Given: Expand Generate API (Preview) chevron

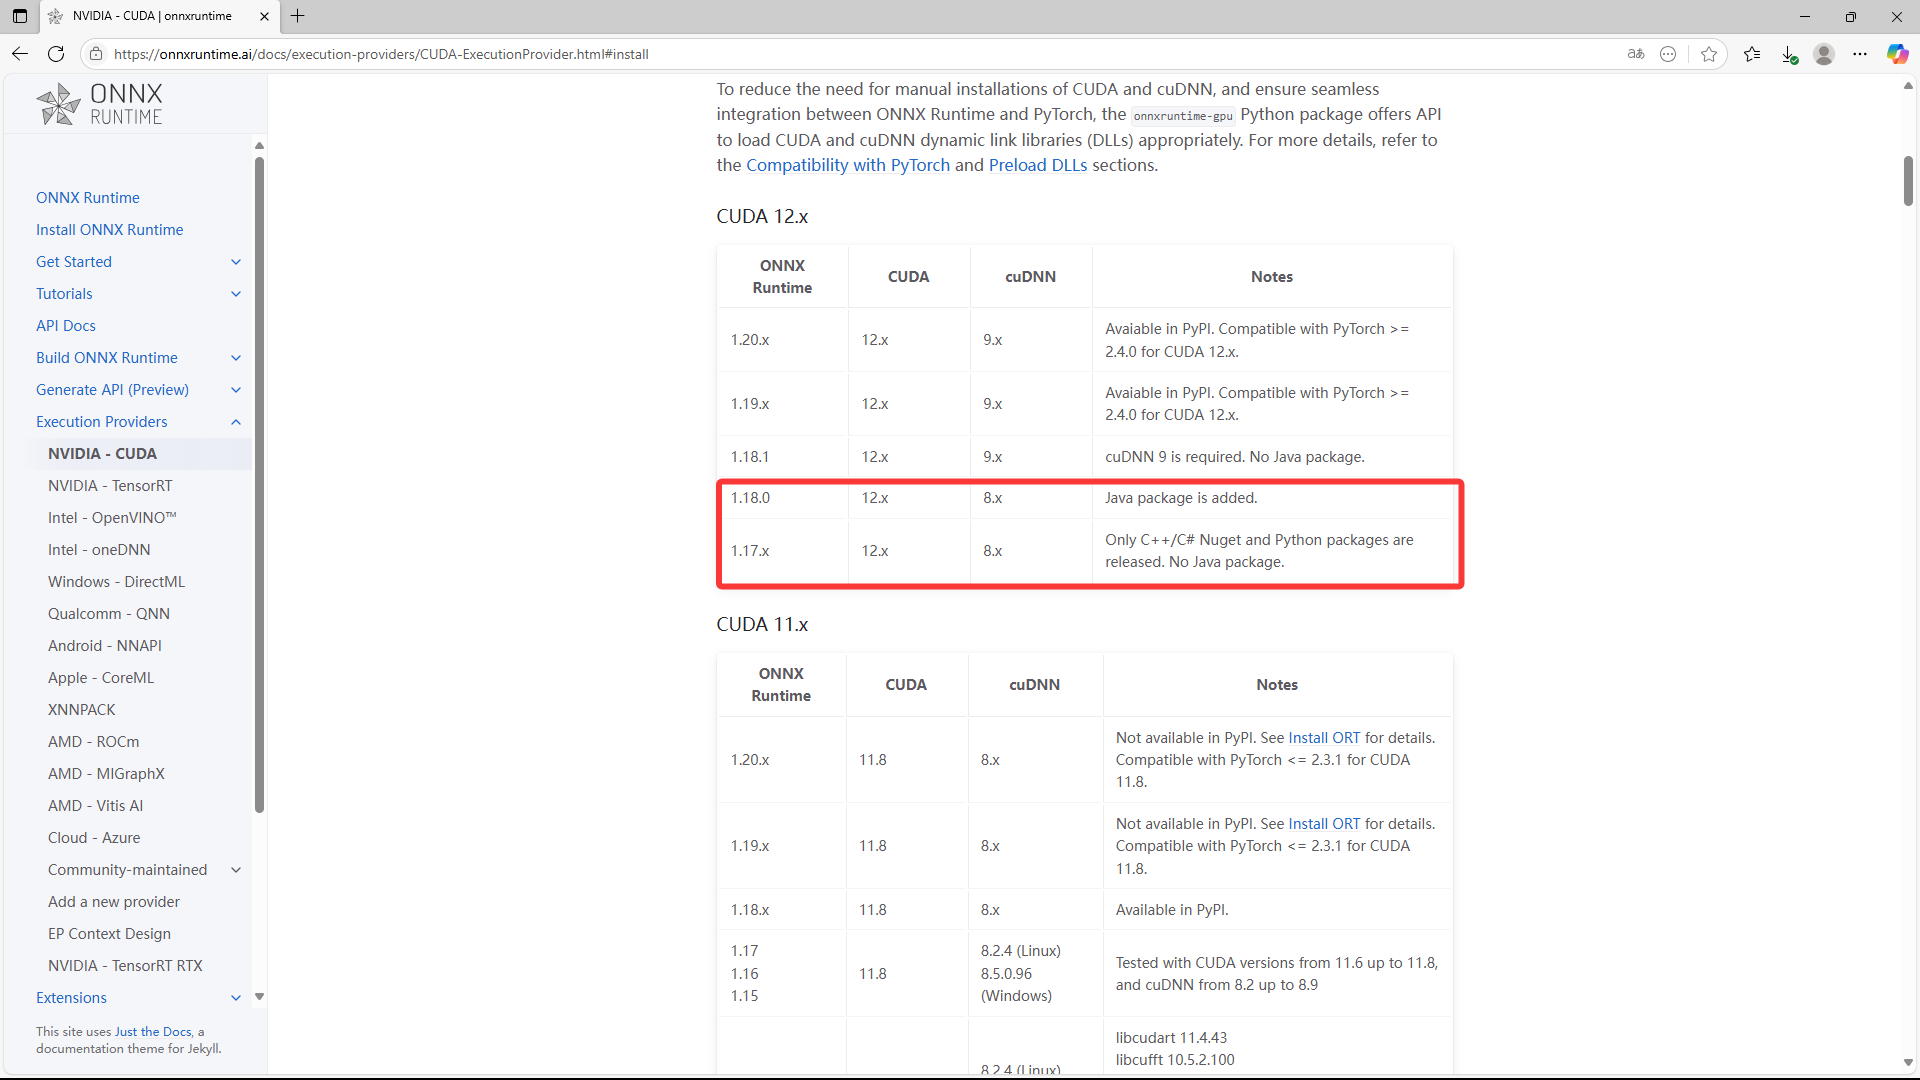Looking at the screenshot, I should pos(236,390).
